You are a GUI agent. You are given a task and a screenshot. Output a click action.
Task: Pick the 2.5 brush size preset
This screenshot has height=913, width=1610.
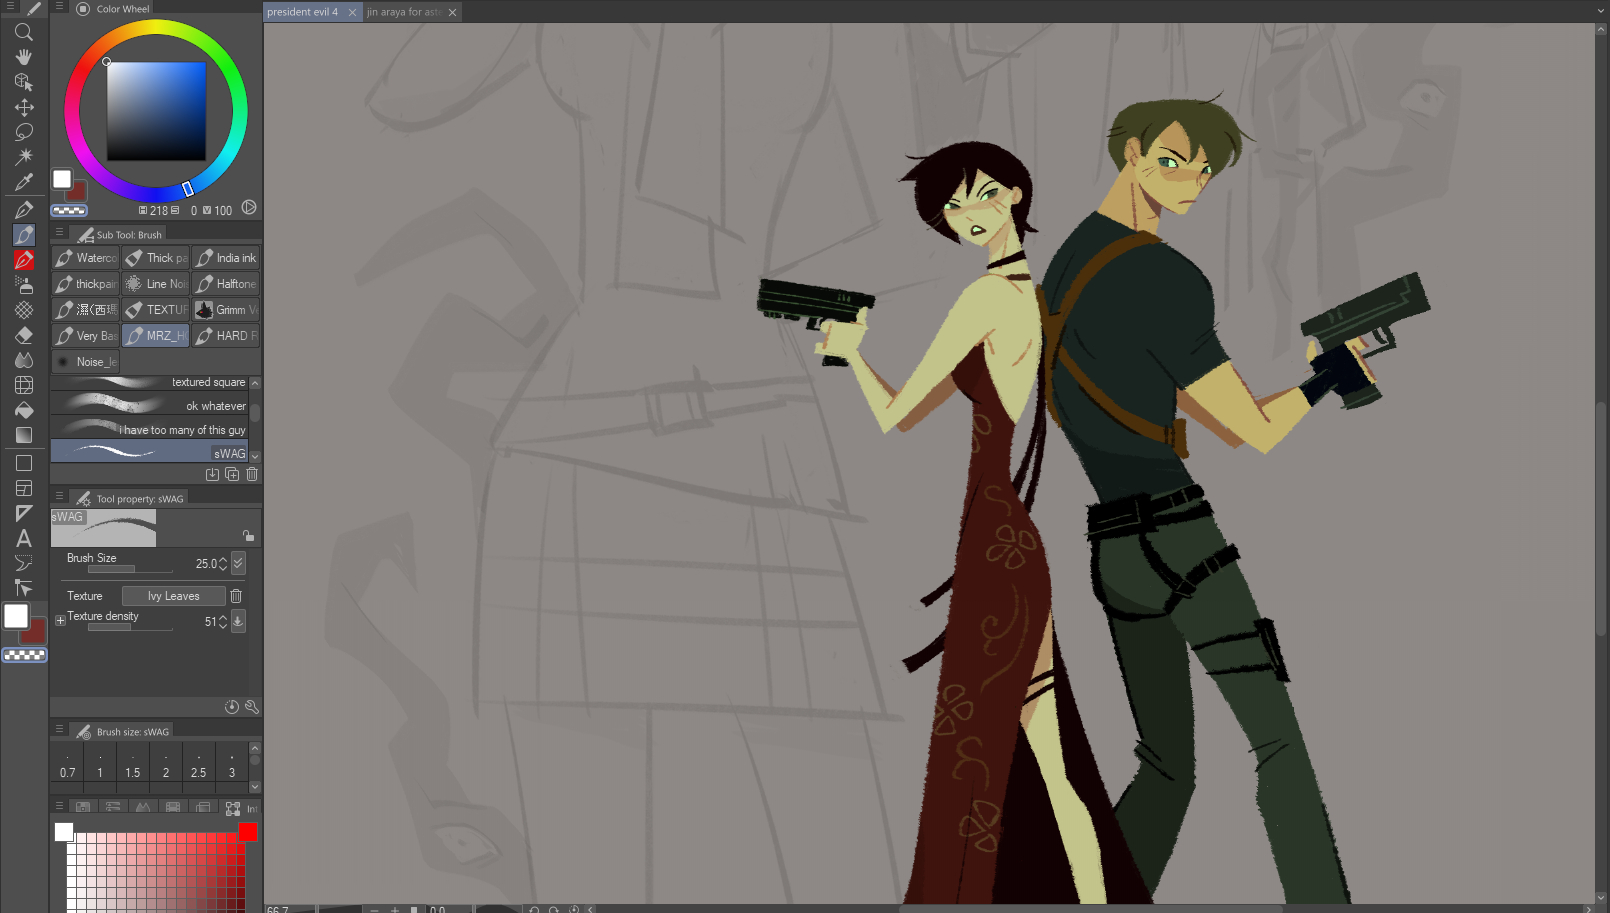198,765
